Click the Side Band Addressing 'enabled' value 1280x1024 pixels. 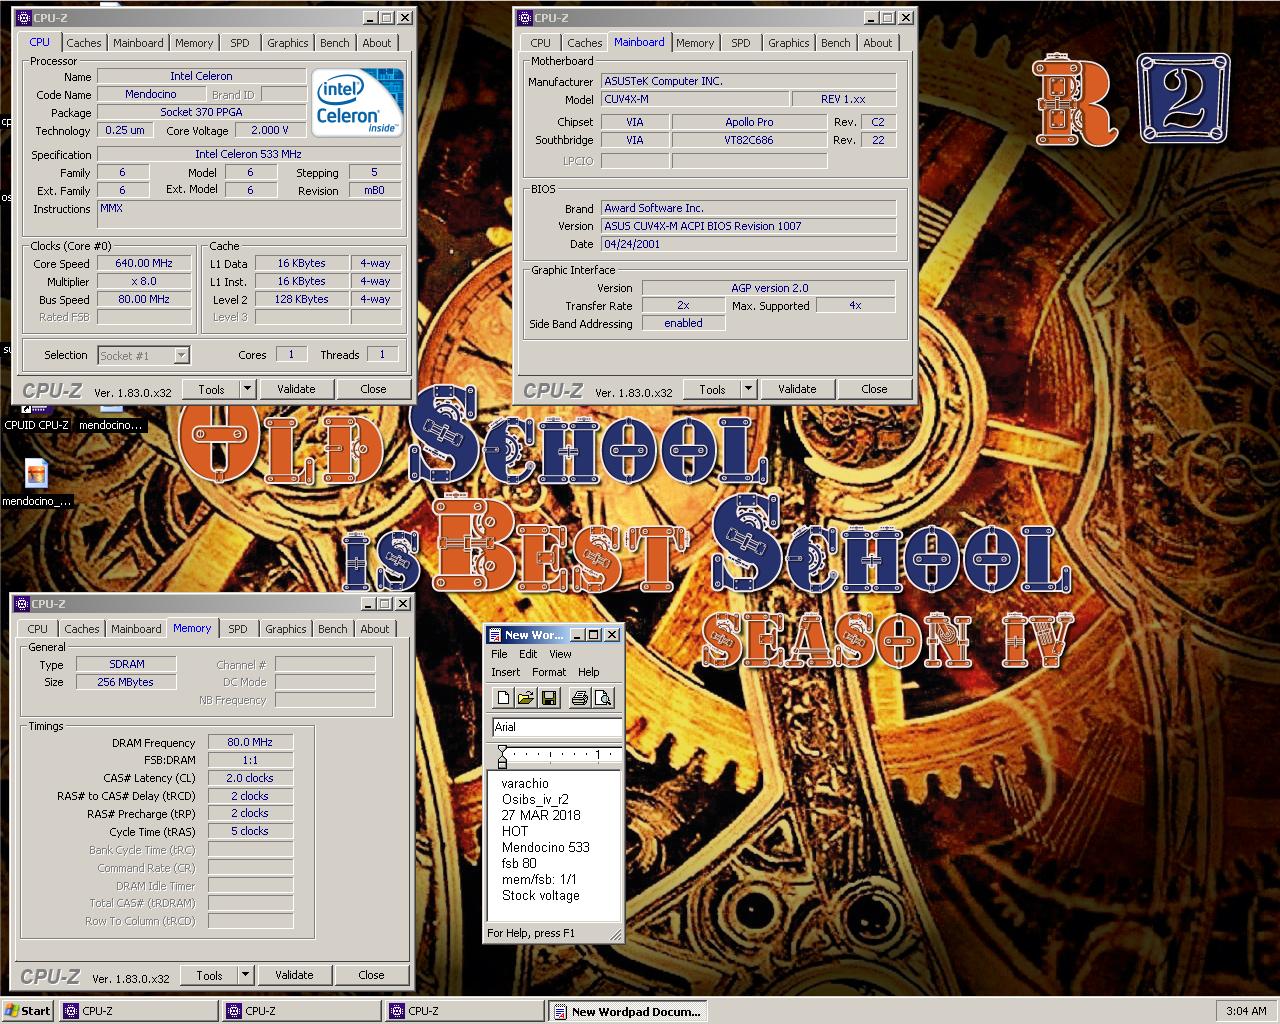pos(683,323)
